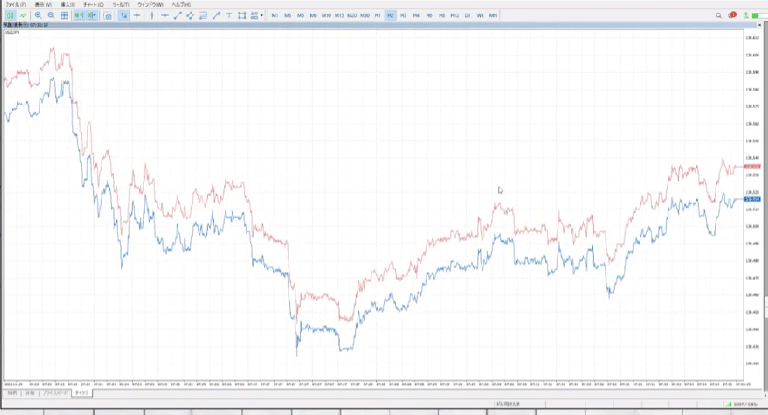This screenshot has height=415, width=768.
Task: Switch timeframe to D1
Action: (x=467, y=16)
